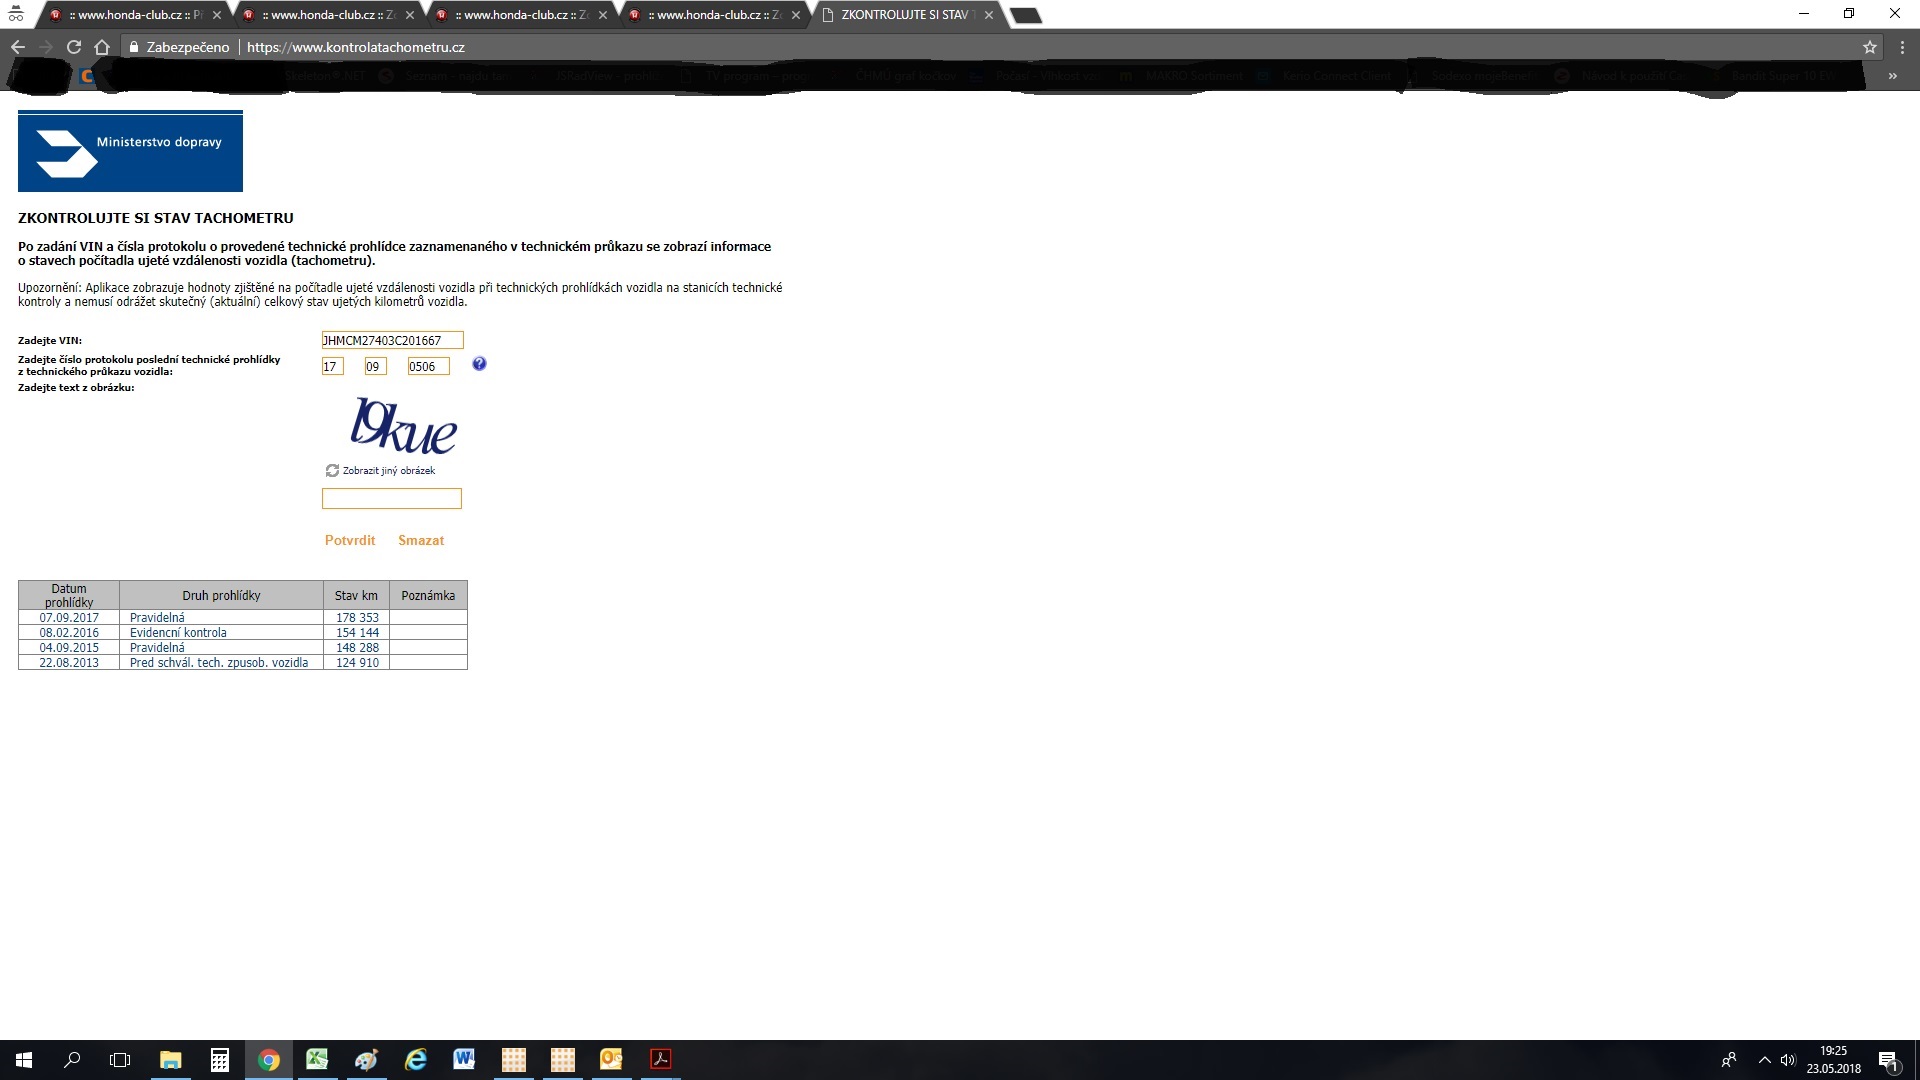Open Excel from the taskbar
The width and height of the screenshot is (1920, 1080).
click(317, 1060)
